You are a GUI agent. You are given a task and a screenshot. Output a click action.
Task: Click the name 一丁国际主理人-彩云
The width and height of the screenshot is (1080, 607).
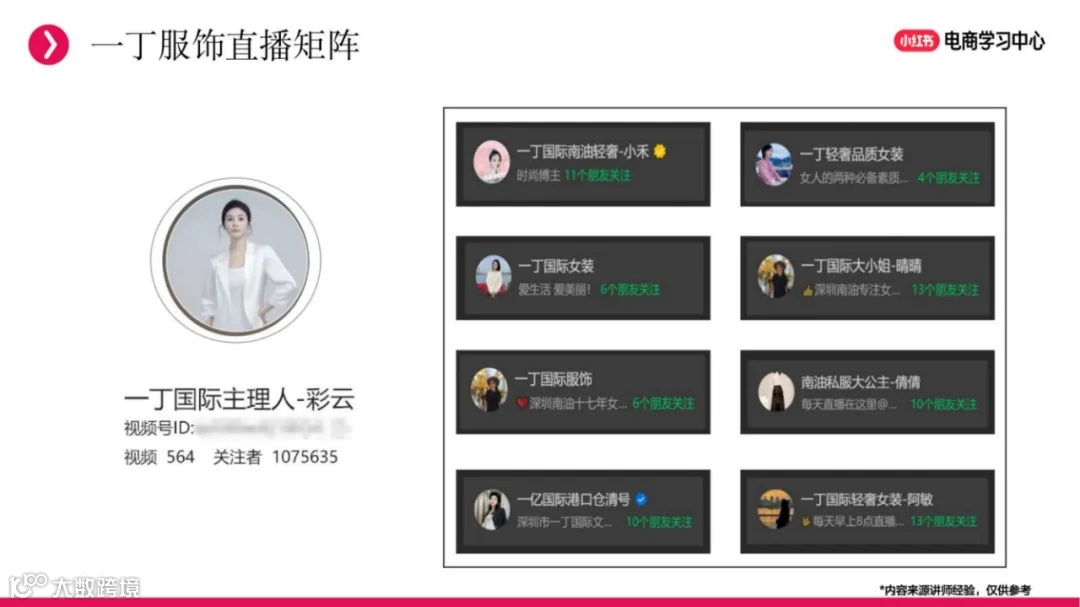239,399
